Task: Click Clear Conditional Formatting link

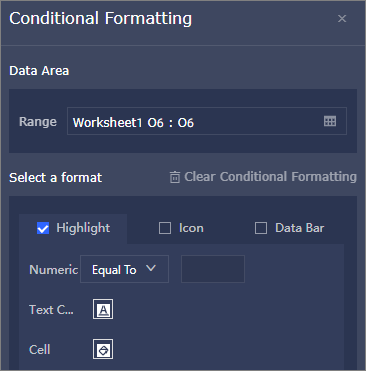Action: pos(270,177)
